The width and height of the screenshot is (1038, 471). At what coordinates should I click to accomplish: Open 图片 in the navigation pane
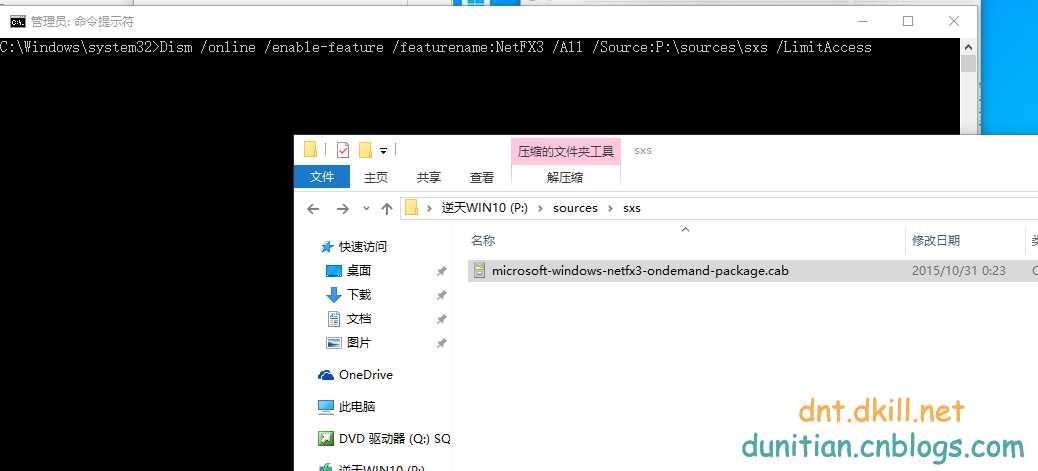tap(359, 342)
